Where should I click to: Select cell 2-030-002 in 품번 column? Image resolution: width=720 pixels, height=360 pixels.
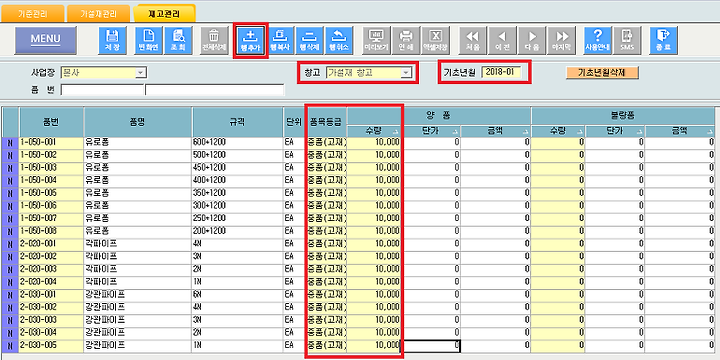[51, 307]
